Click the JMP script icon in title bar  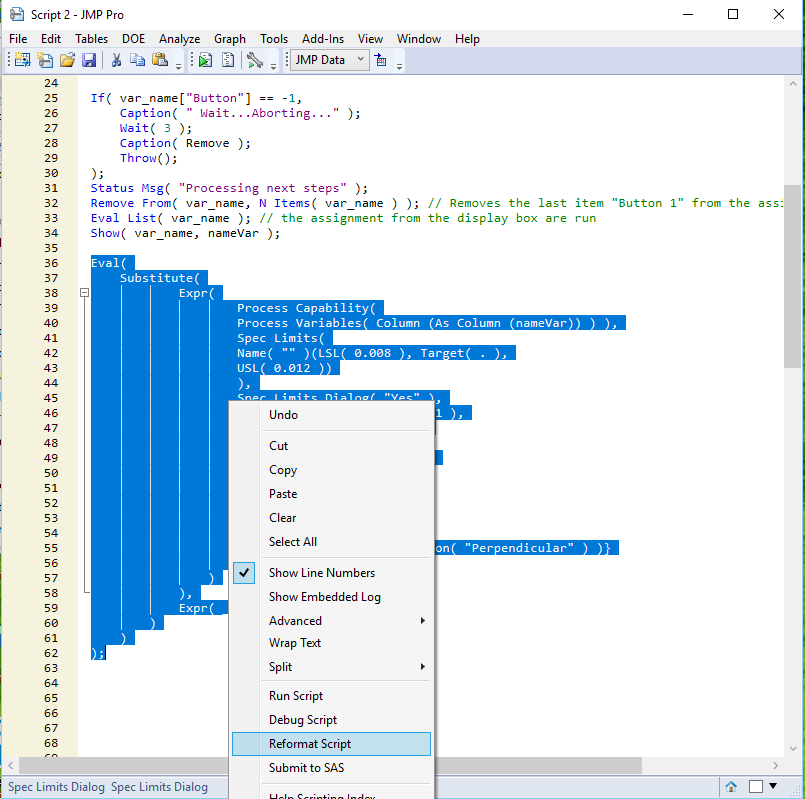click(x=16, y=14)
